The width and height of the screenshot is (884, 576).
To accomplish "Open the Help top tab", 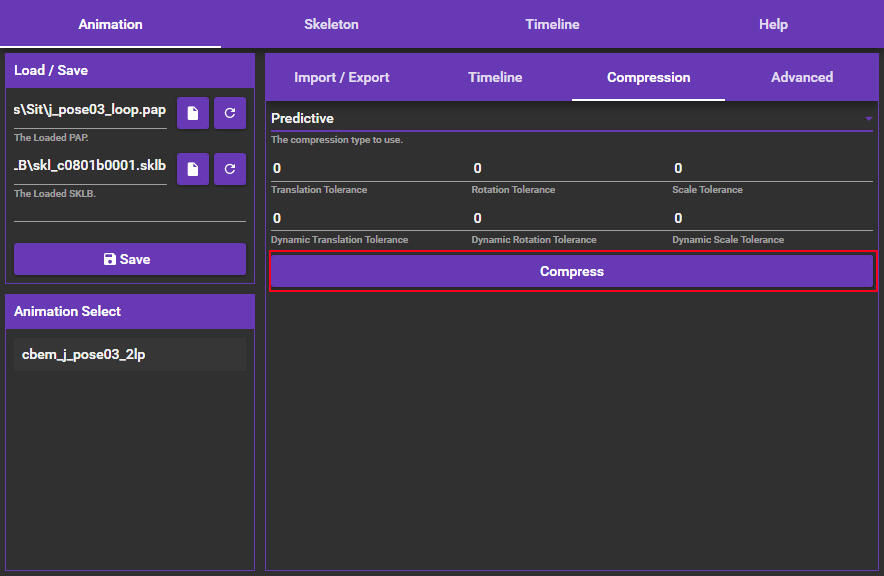I will pyautogui.click(x=773, y=24).
